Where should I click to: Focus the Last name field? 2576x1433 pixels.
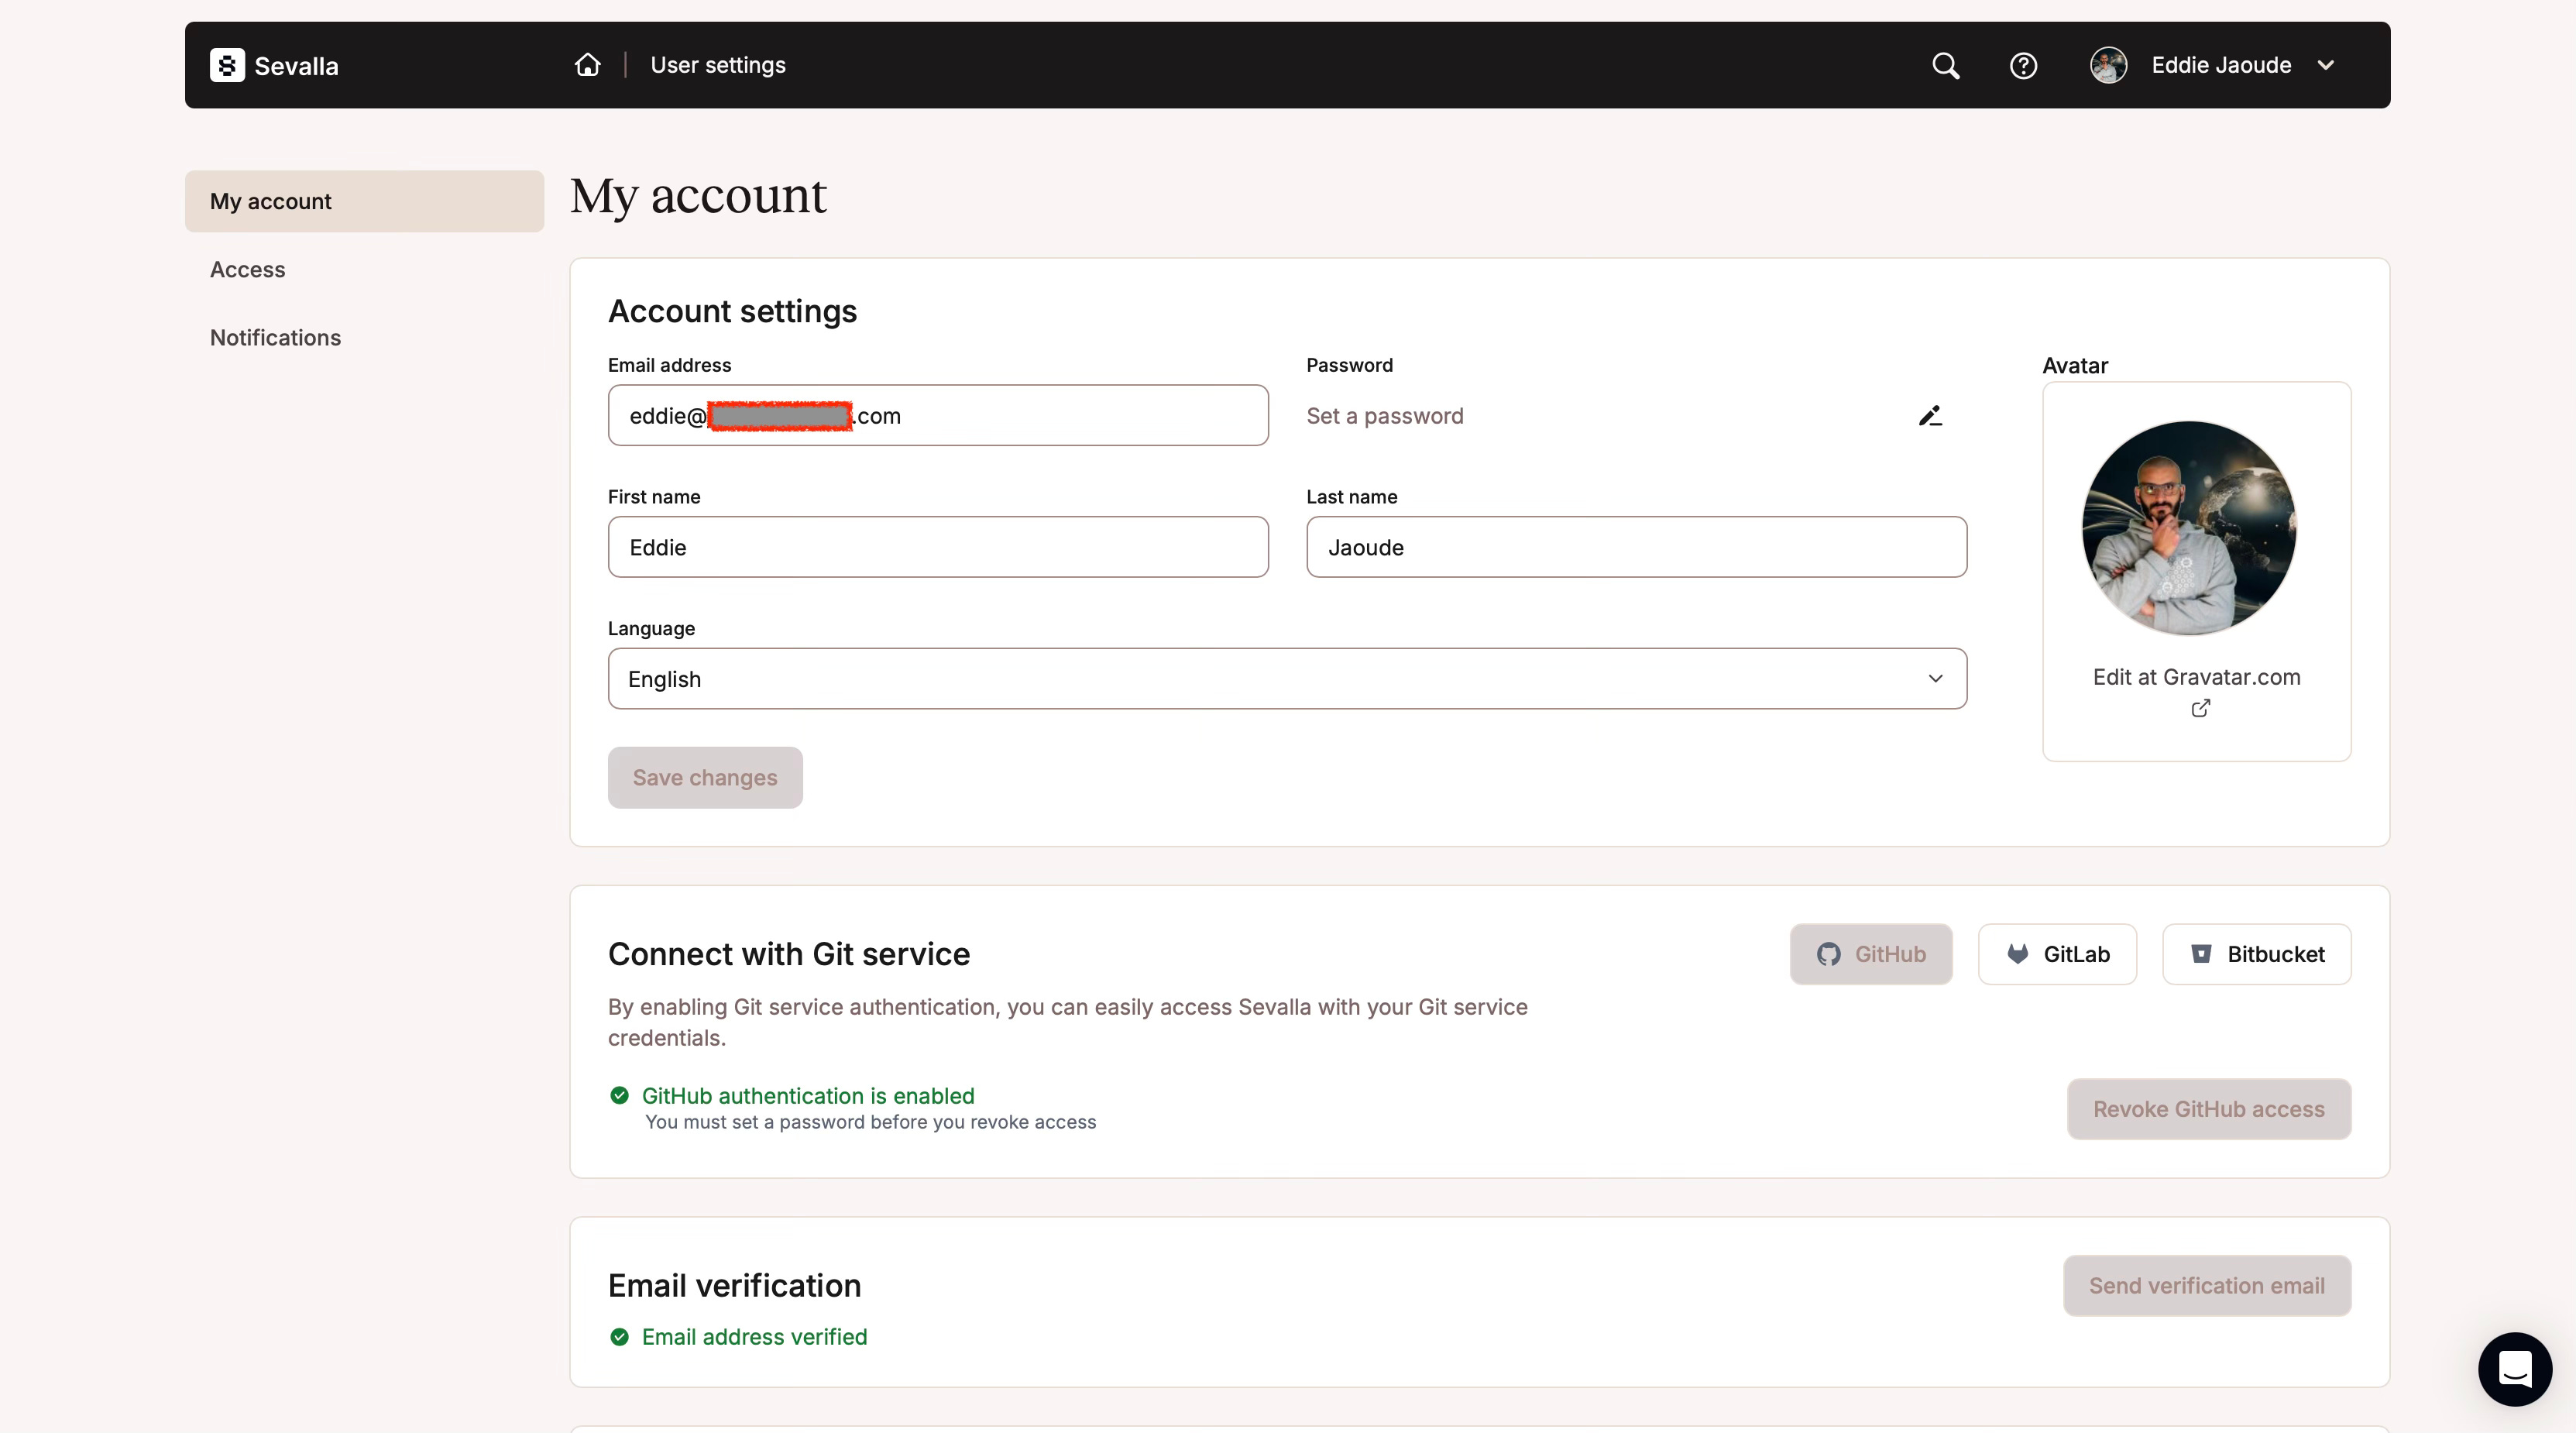click(x=1636, y=547)
